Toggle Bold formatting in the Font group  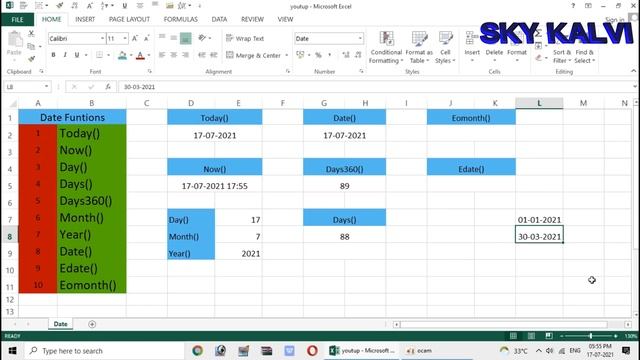(53, 55)
